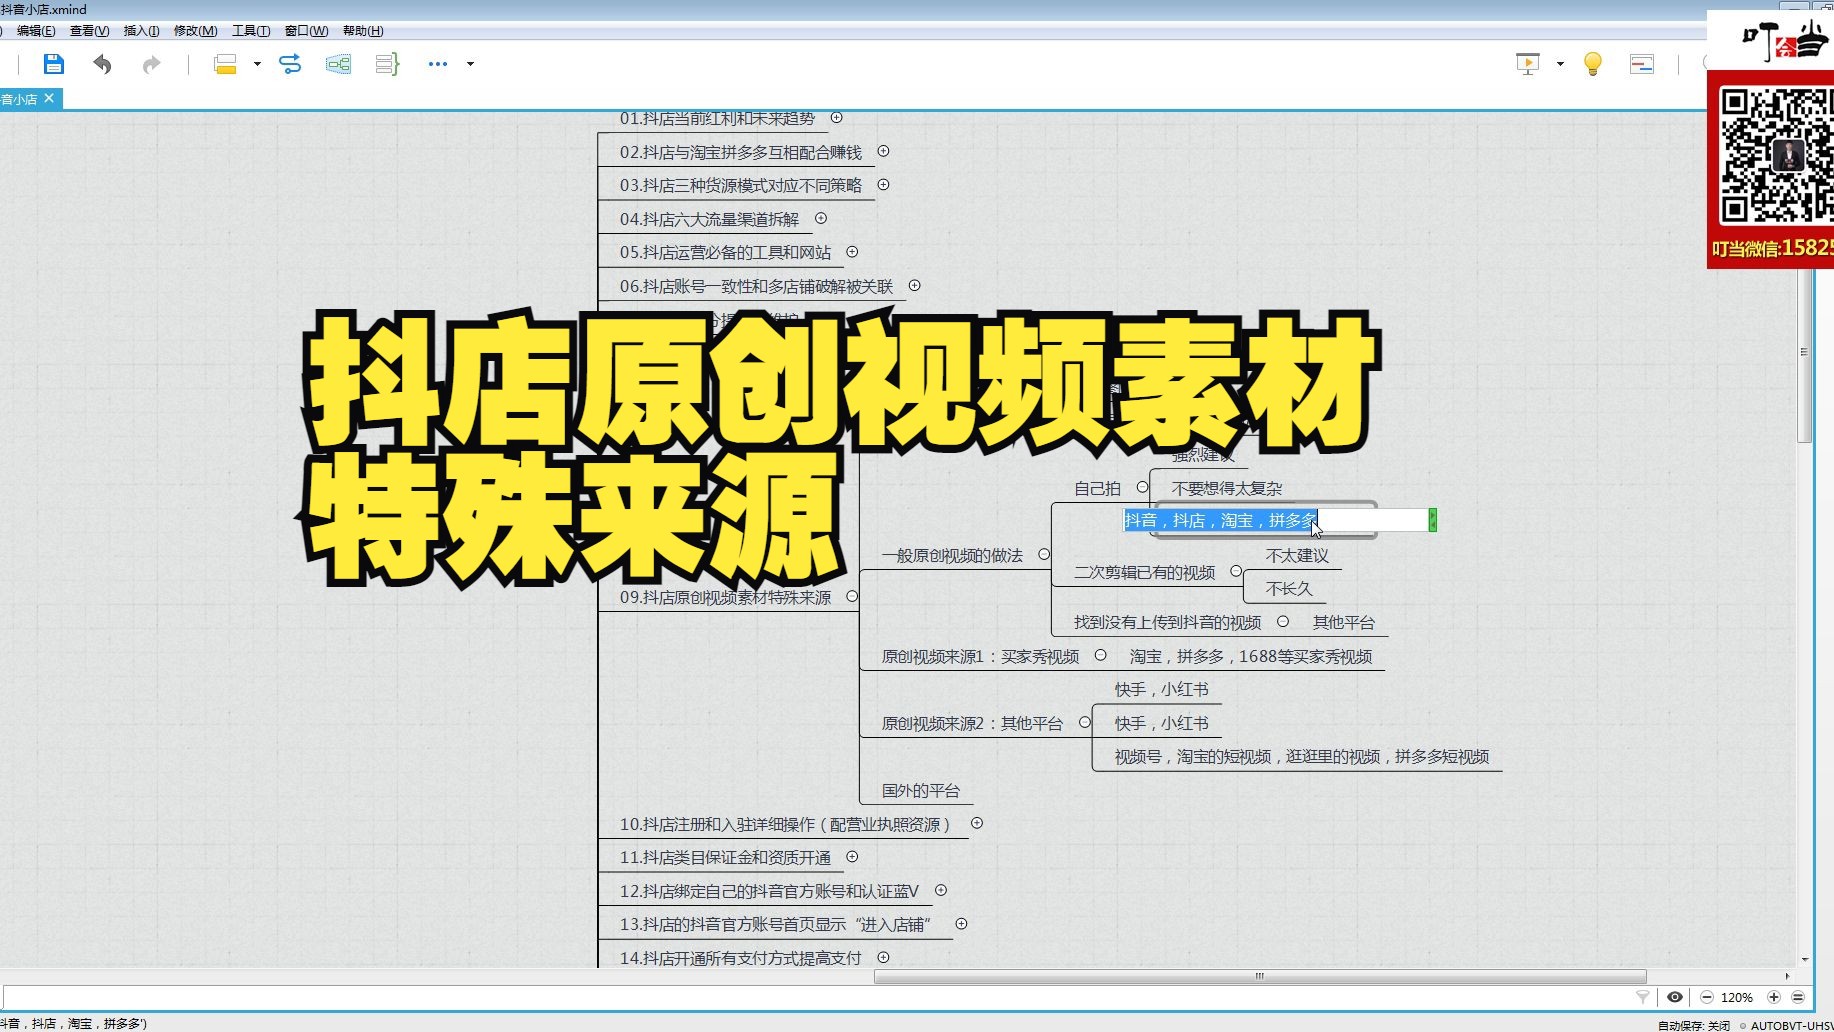Select the 国外的平台 topic

coord(921,791)
